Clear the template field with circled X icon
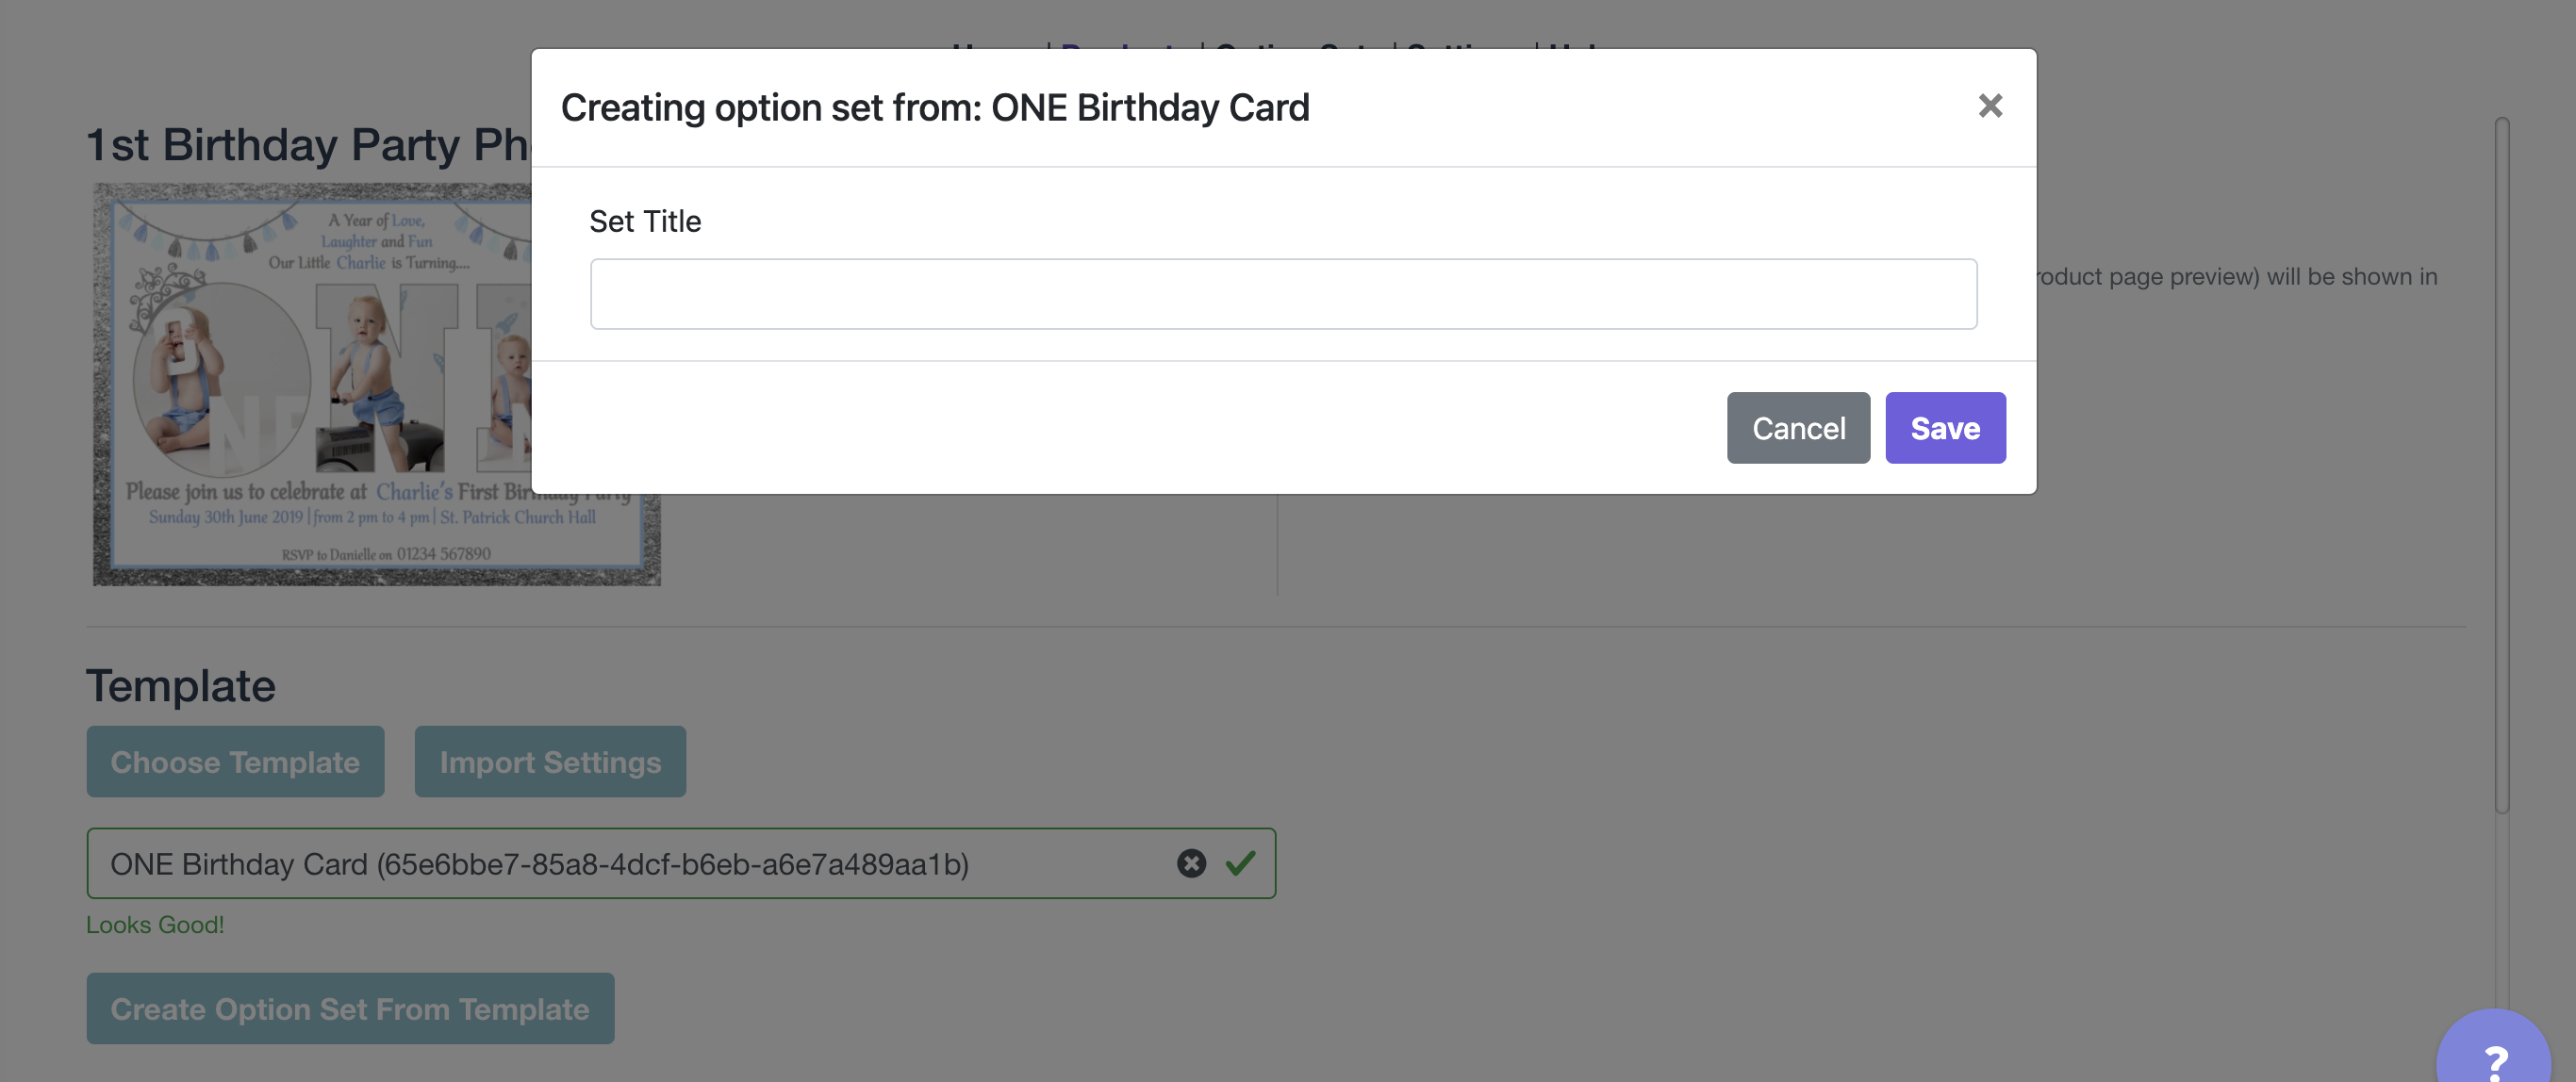 click(1191, 864)
